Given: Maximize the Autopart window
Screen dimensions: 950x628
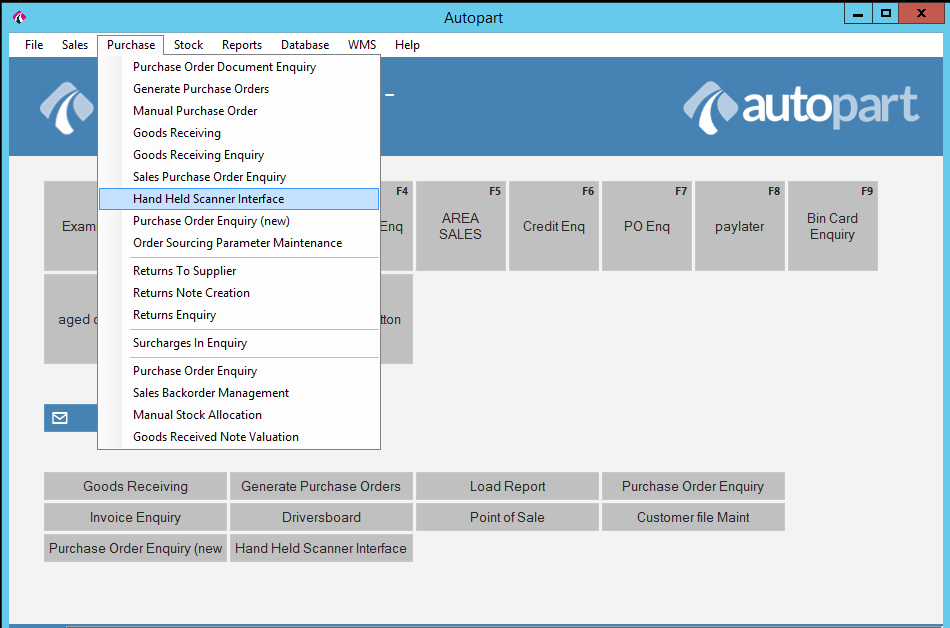Looking at the screenshot, I should (886, 14).
